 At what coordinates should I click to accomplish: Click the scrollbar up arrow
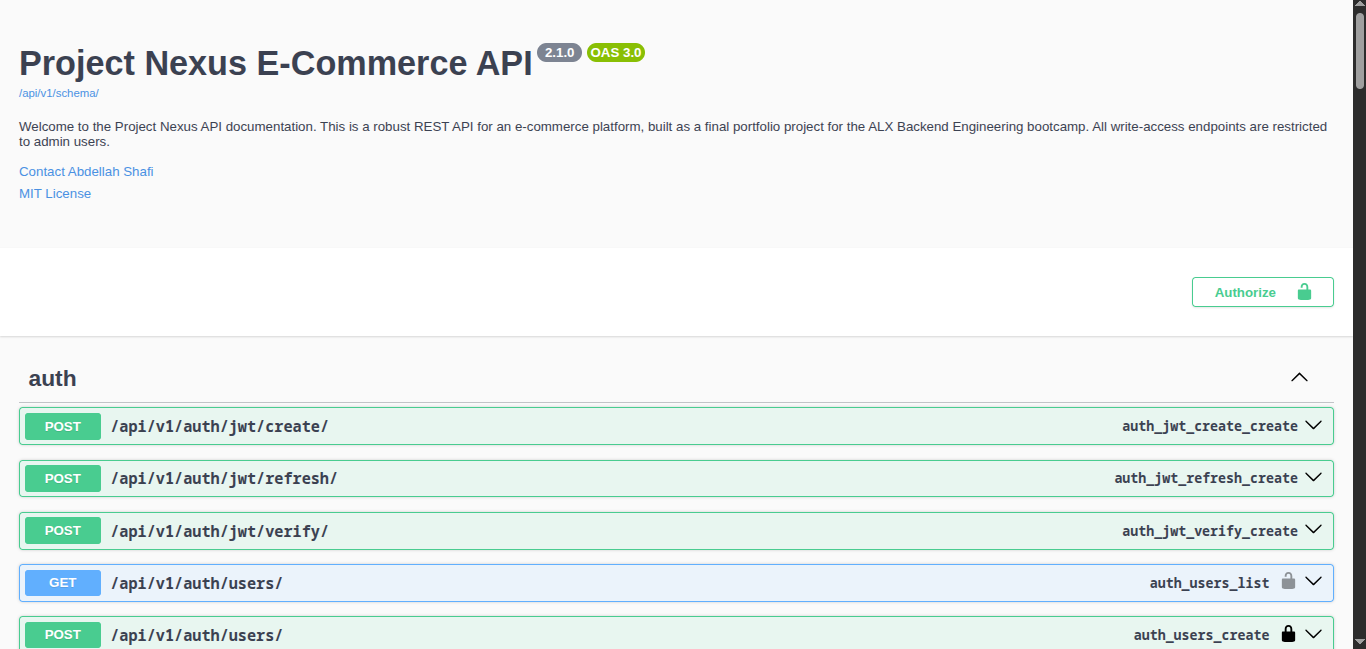tap(1359, 6)
